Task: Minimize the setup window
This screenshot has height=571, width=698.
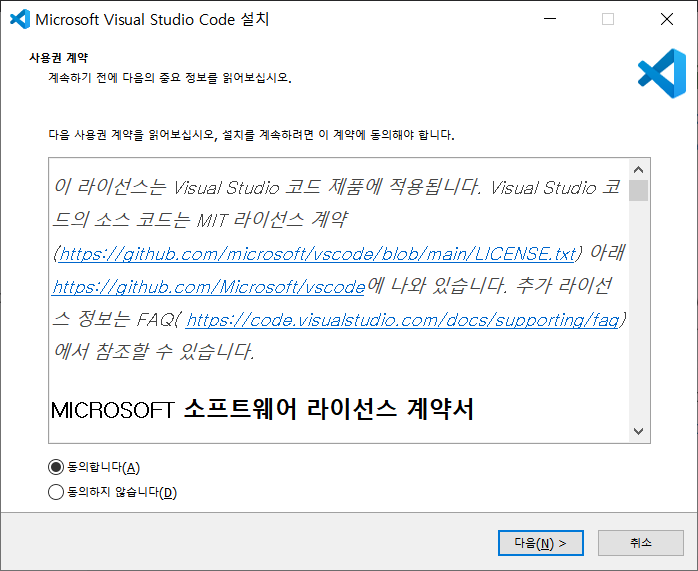Action: (x=550, y=19)
